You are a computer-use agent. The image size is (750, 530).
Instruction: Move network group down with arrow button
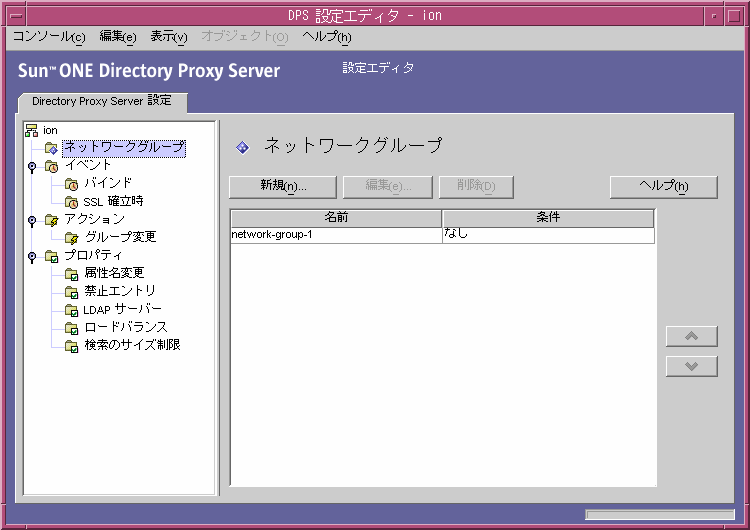(x=692, y=366)
